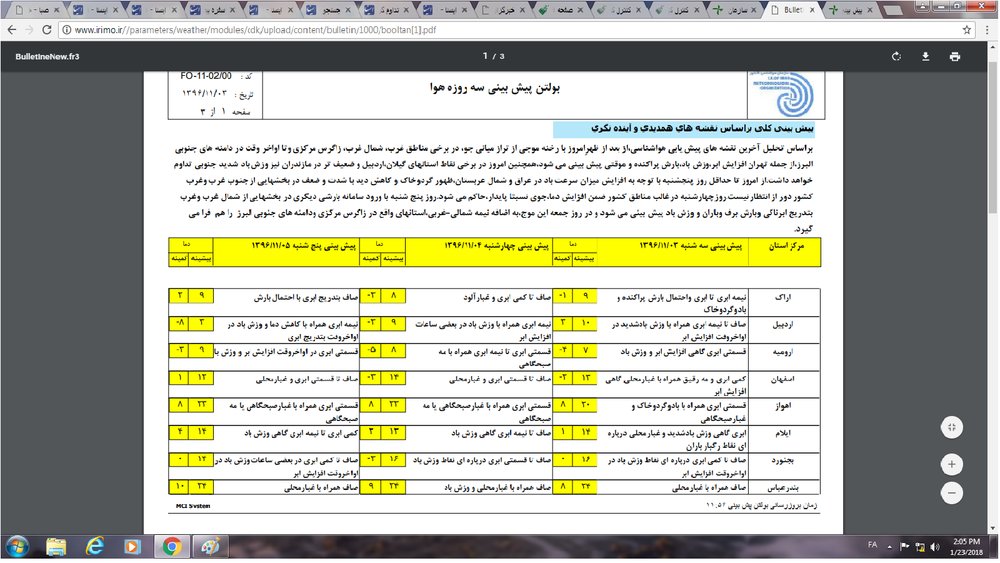
Task: Open the clock showing 2:05 PM
Action: tap(966, 548)
